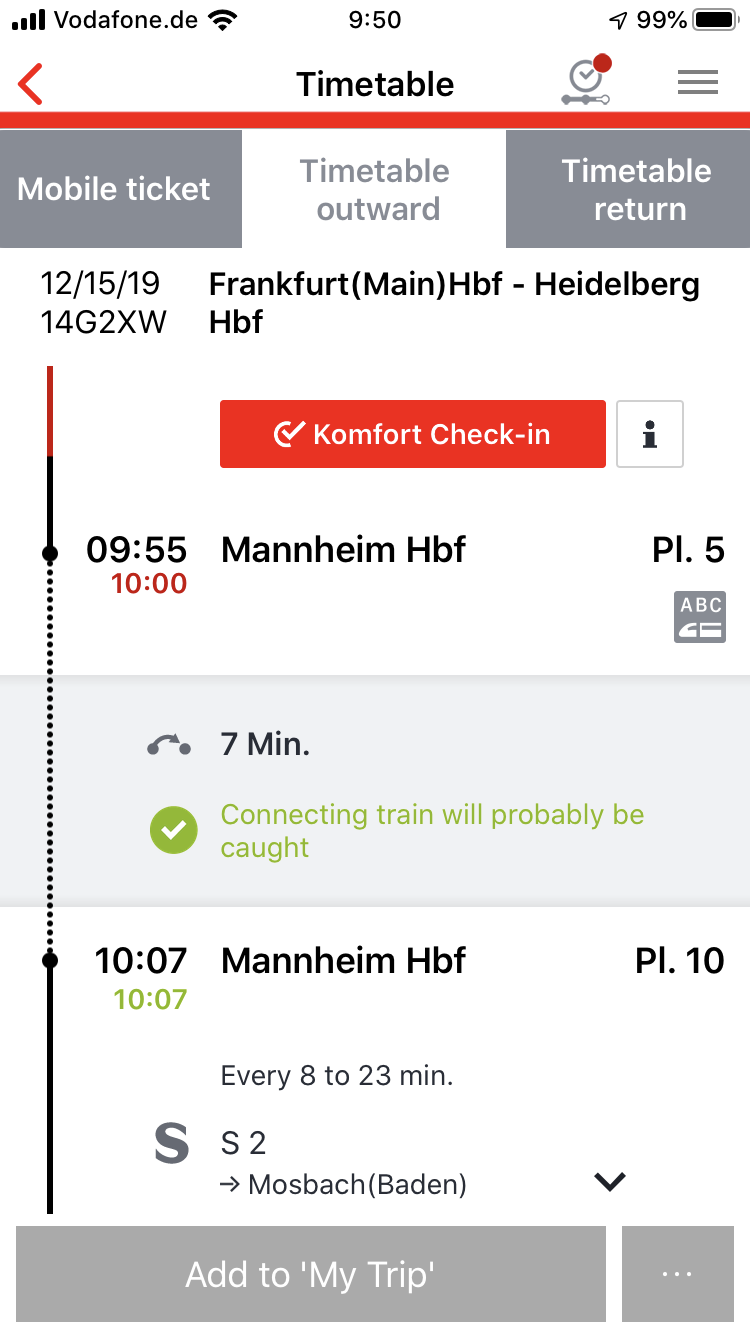Open the hamburger menu
Image resolution: width=750 pixels, height=1334 pixels.
pyautogui.click(x=698, y=83)
